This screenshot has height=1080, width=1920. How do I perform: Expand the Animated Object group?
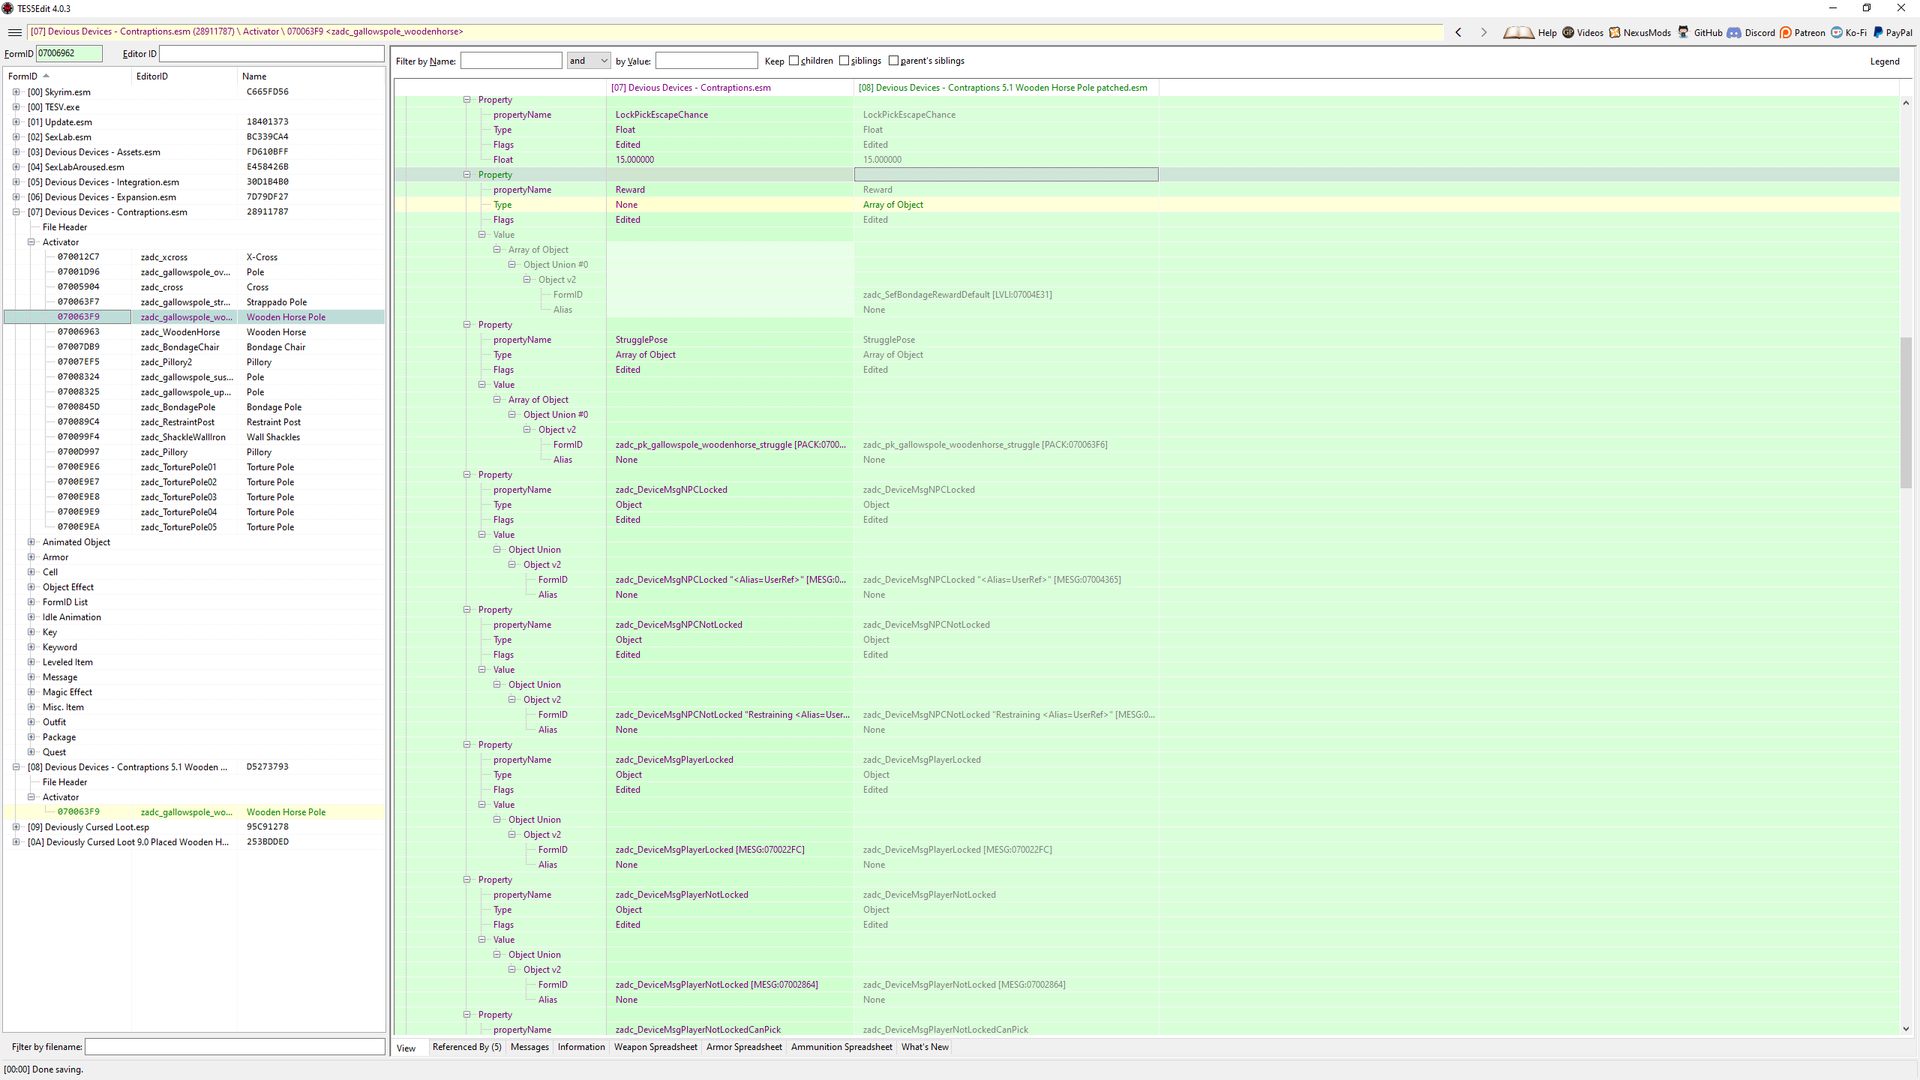(x=31, y=542)
